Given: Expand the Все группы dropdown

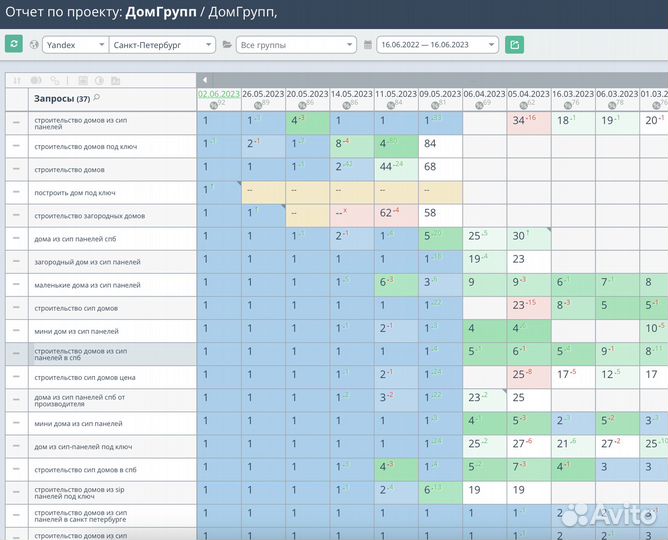Looking at the screenshot, I should tap(296, 45).
